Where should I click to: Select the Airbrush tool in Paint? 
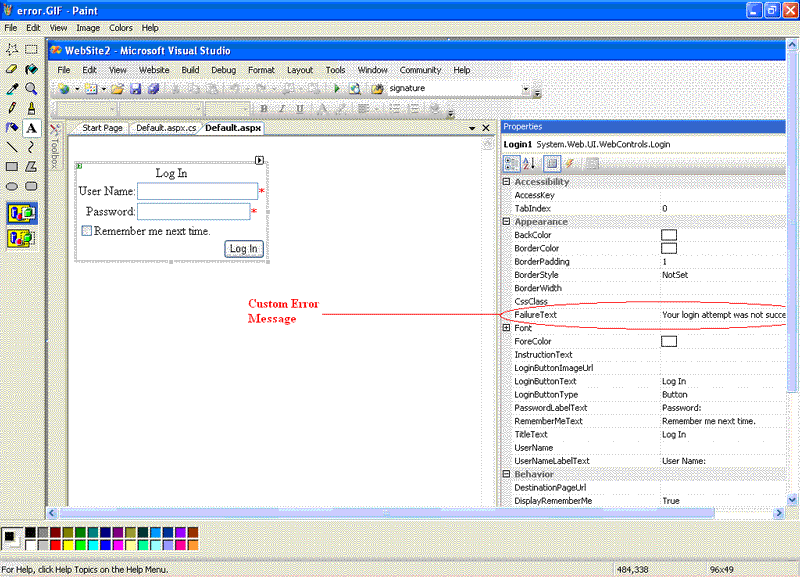[x=12, y=128]
